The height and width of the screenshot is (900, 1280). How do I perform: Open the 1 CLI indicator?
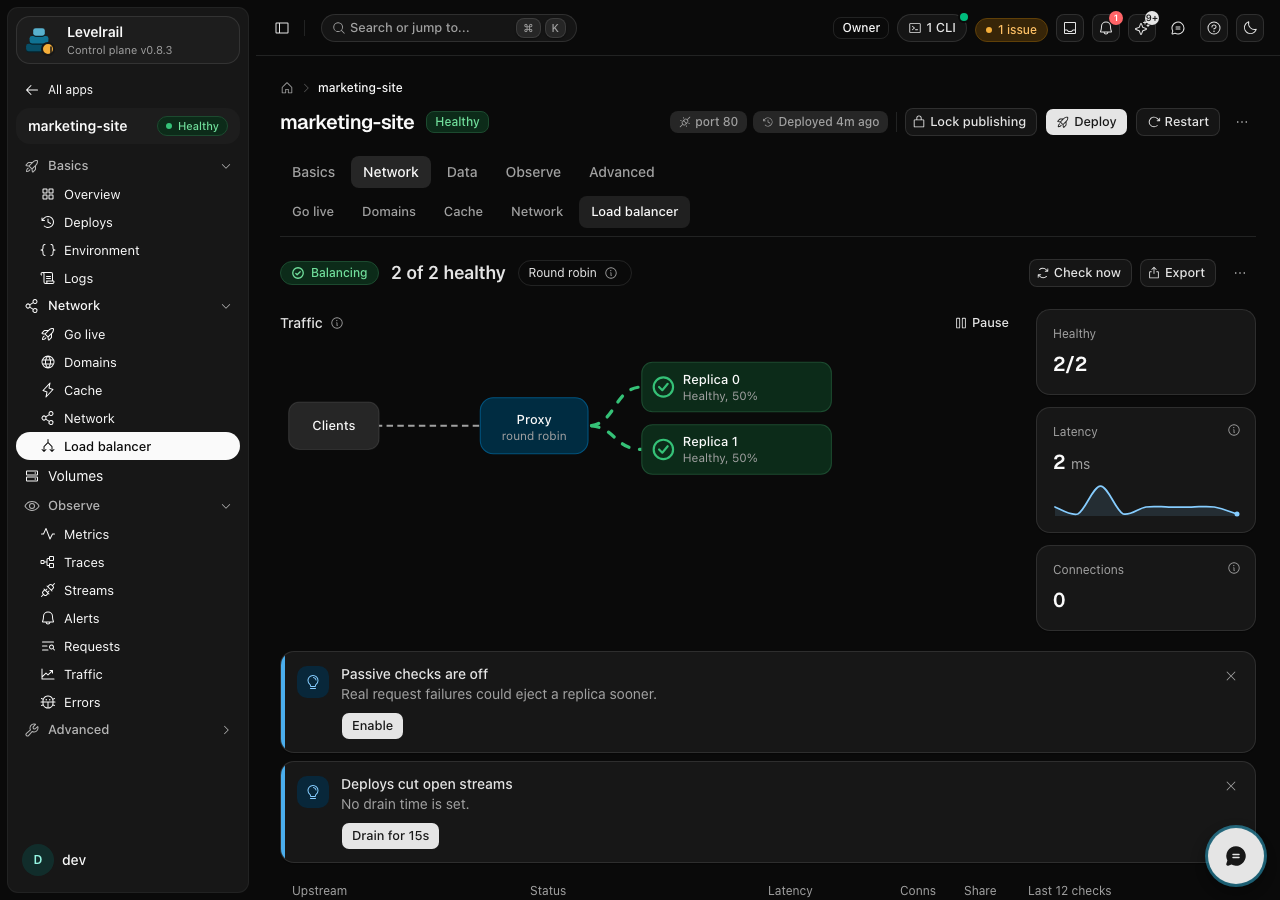[931, 28]
